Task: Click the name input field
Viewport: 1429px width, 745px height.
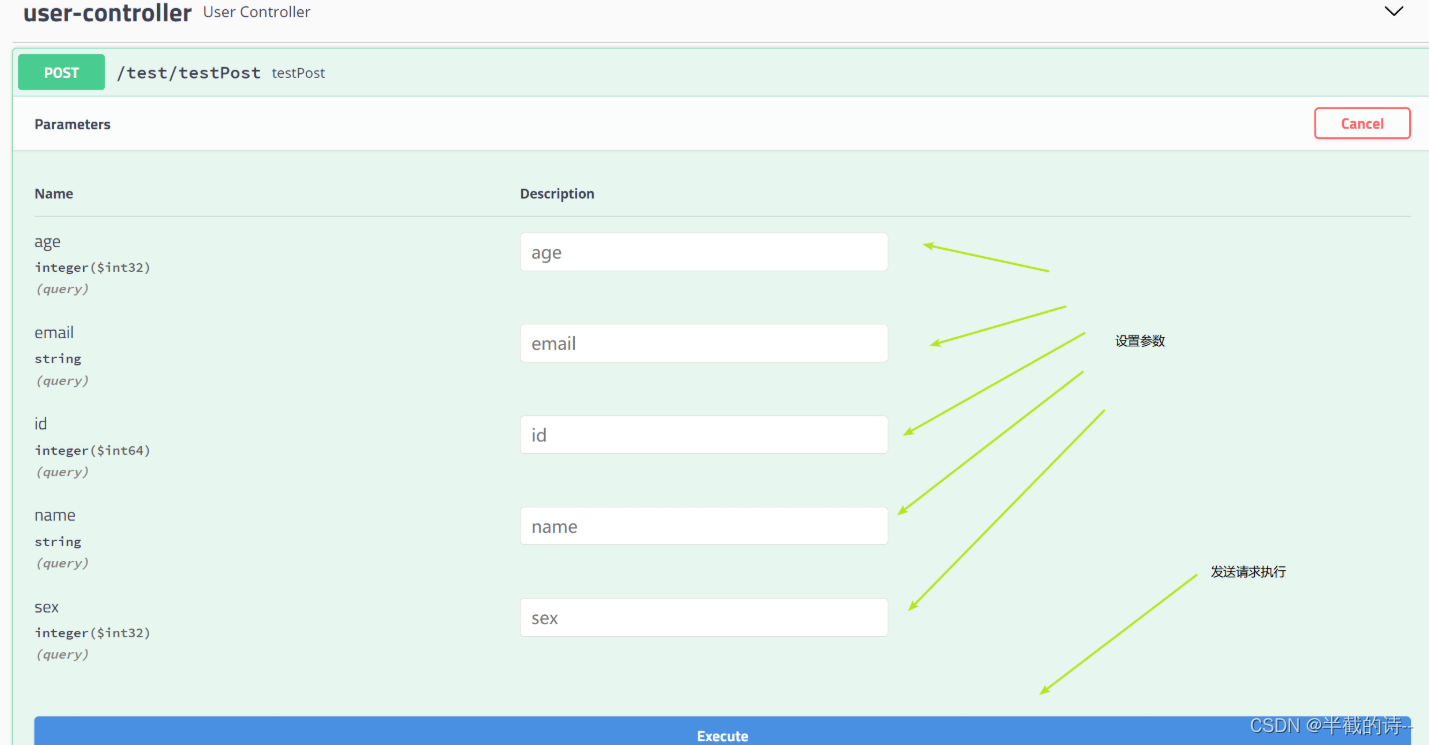Action: [x=703, y=525]
